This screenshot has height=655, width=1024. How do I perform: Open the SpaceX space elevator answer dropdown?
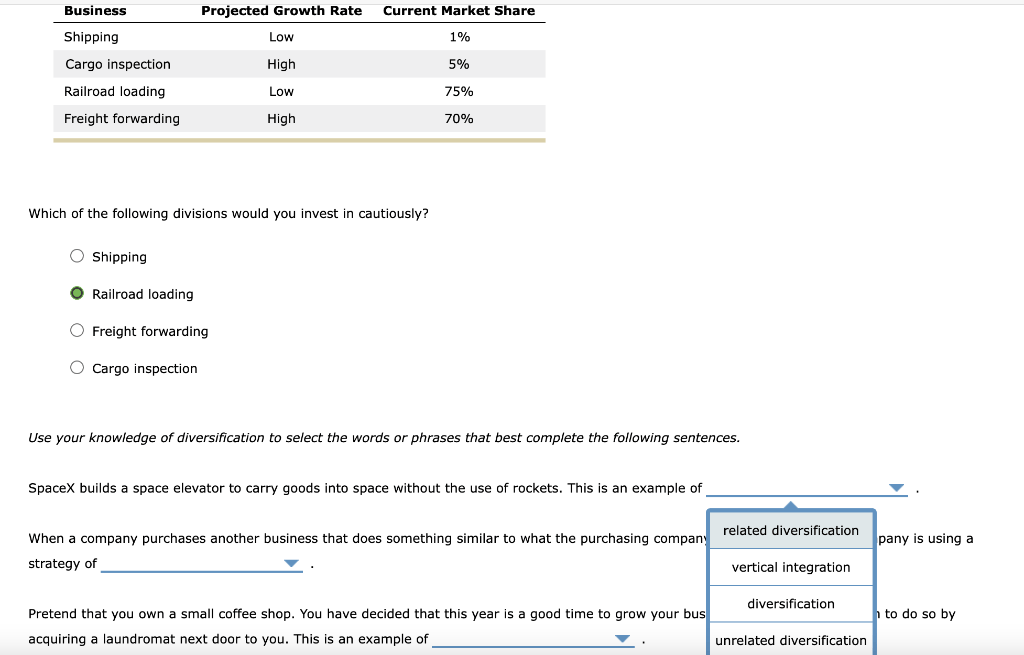[x=807, y=488]
